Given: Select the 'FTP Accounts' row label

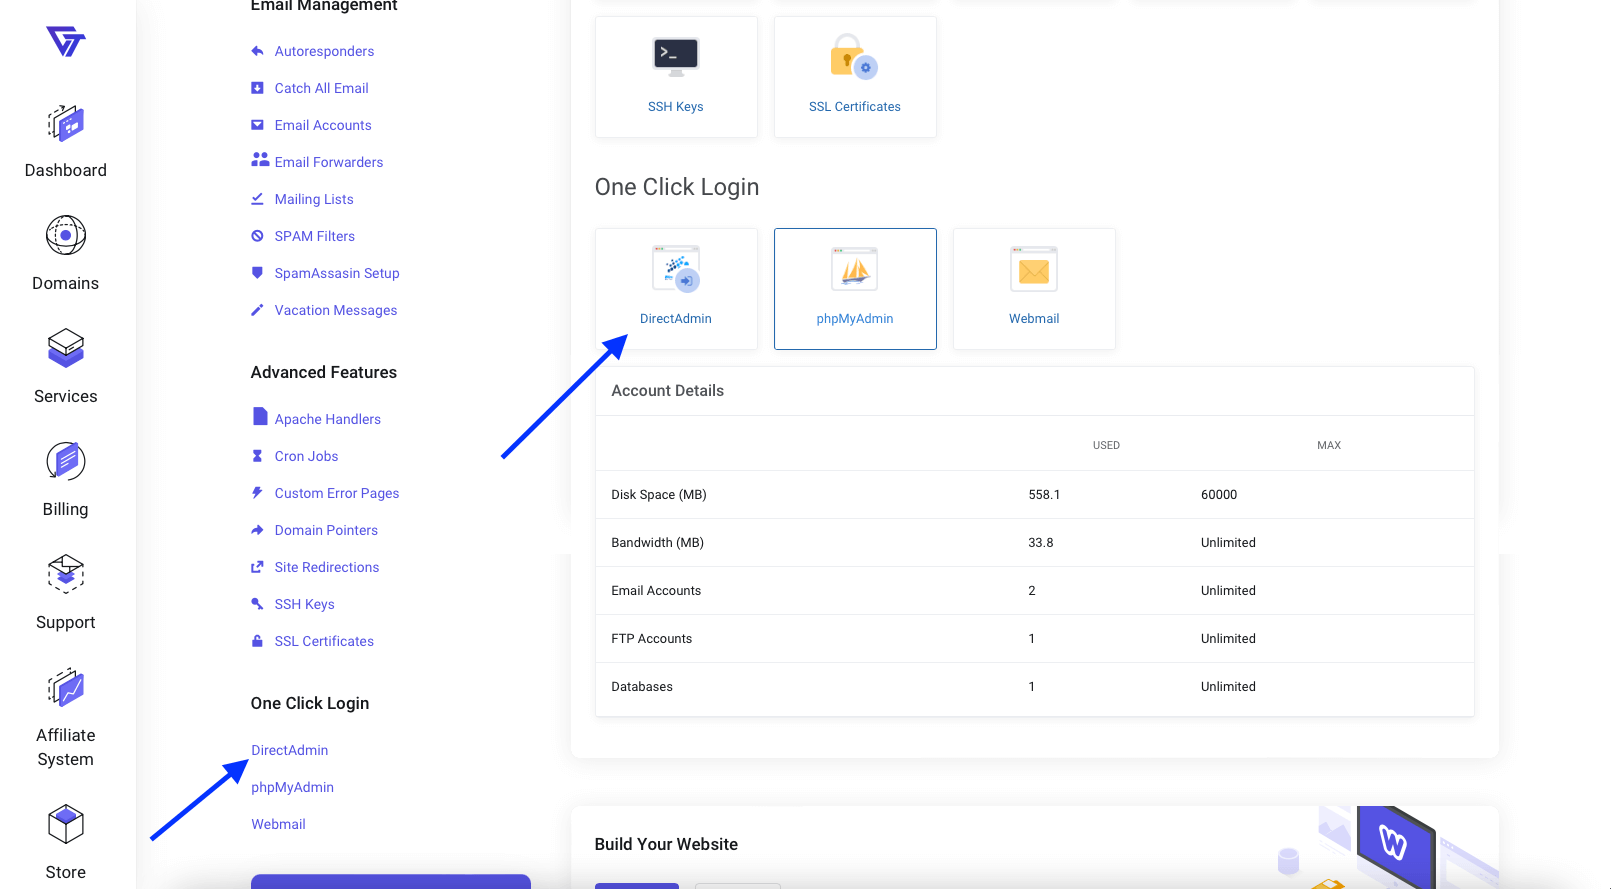Looking at the screenshot, I should [x=652, y=638].
